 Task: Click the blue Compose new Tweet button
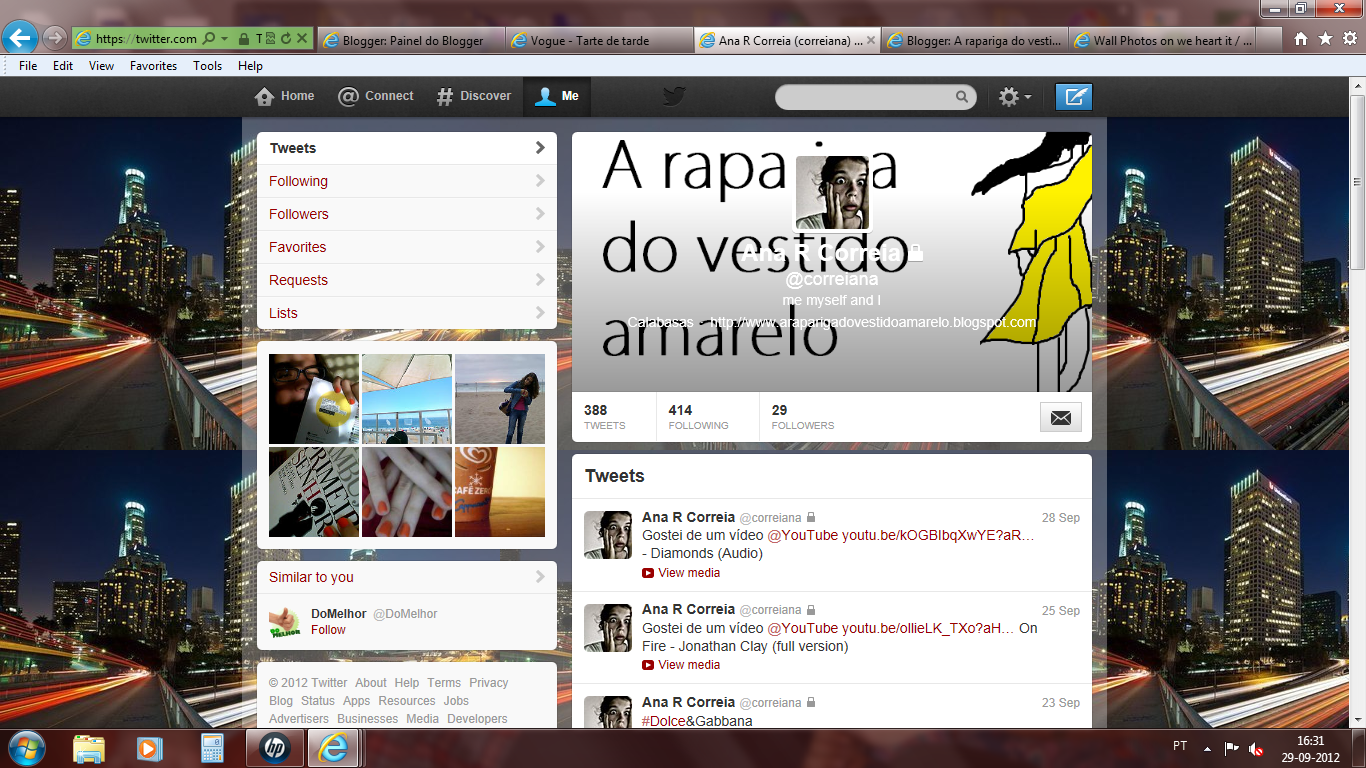pos(1074,97)
